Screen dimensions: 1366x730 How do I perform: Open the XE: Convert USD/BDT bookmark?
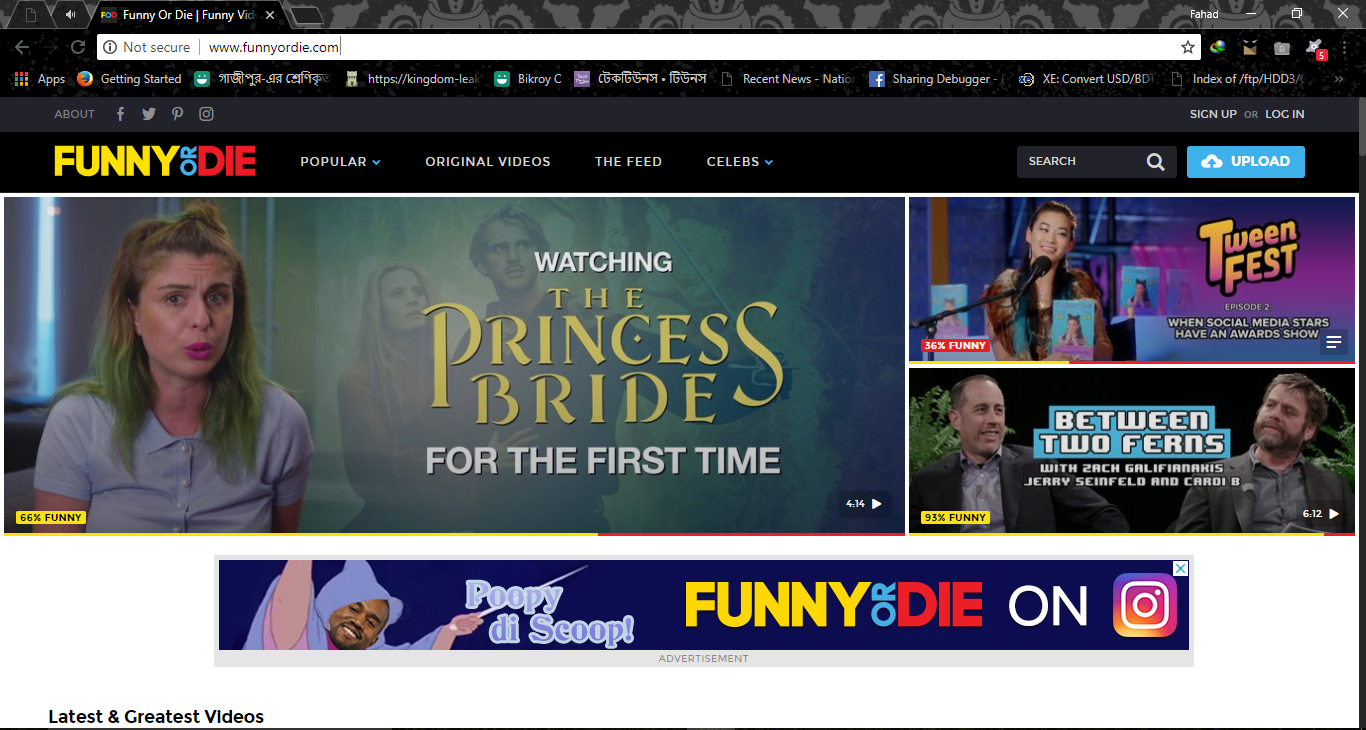[x=1088, y=79]
